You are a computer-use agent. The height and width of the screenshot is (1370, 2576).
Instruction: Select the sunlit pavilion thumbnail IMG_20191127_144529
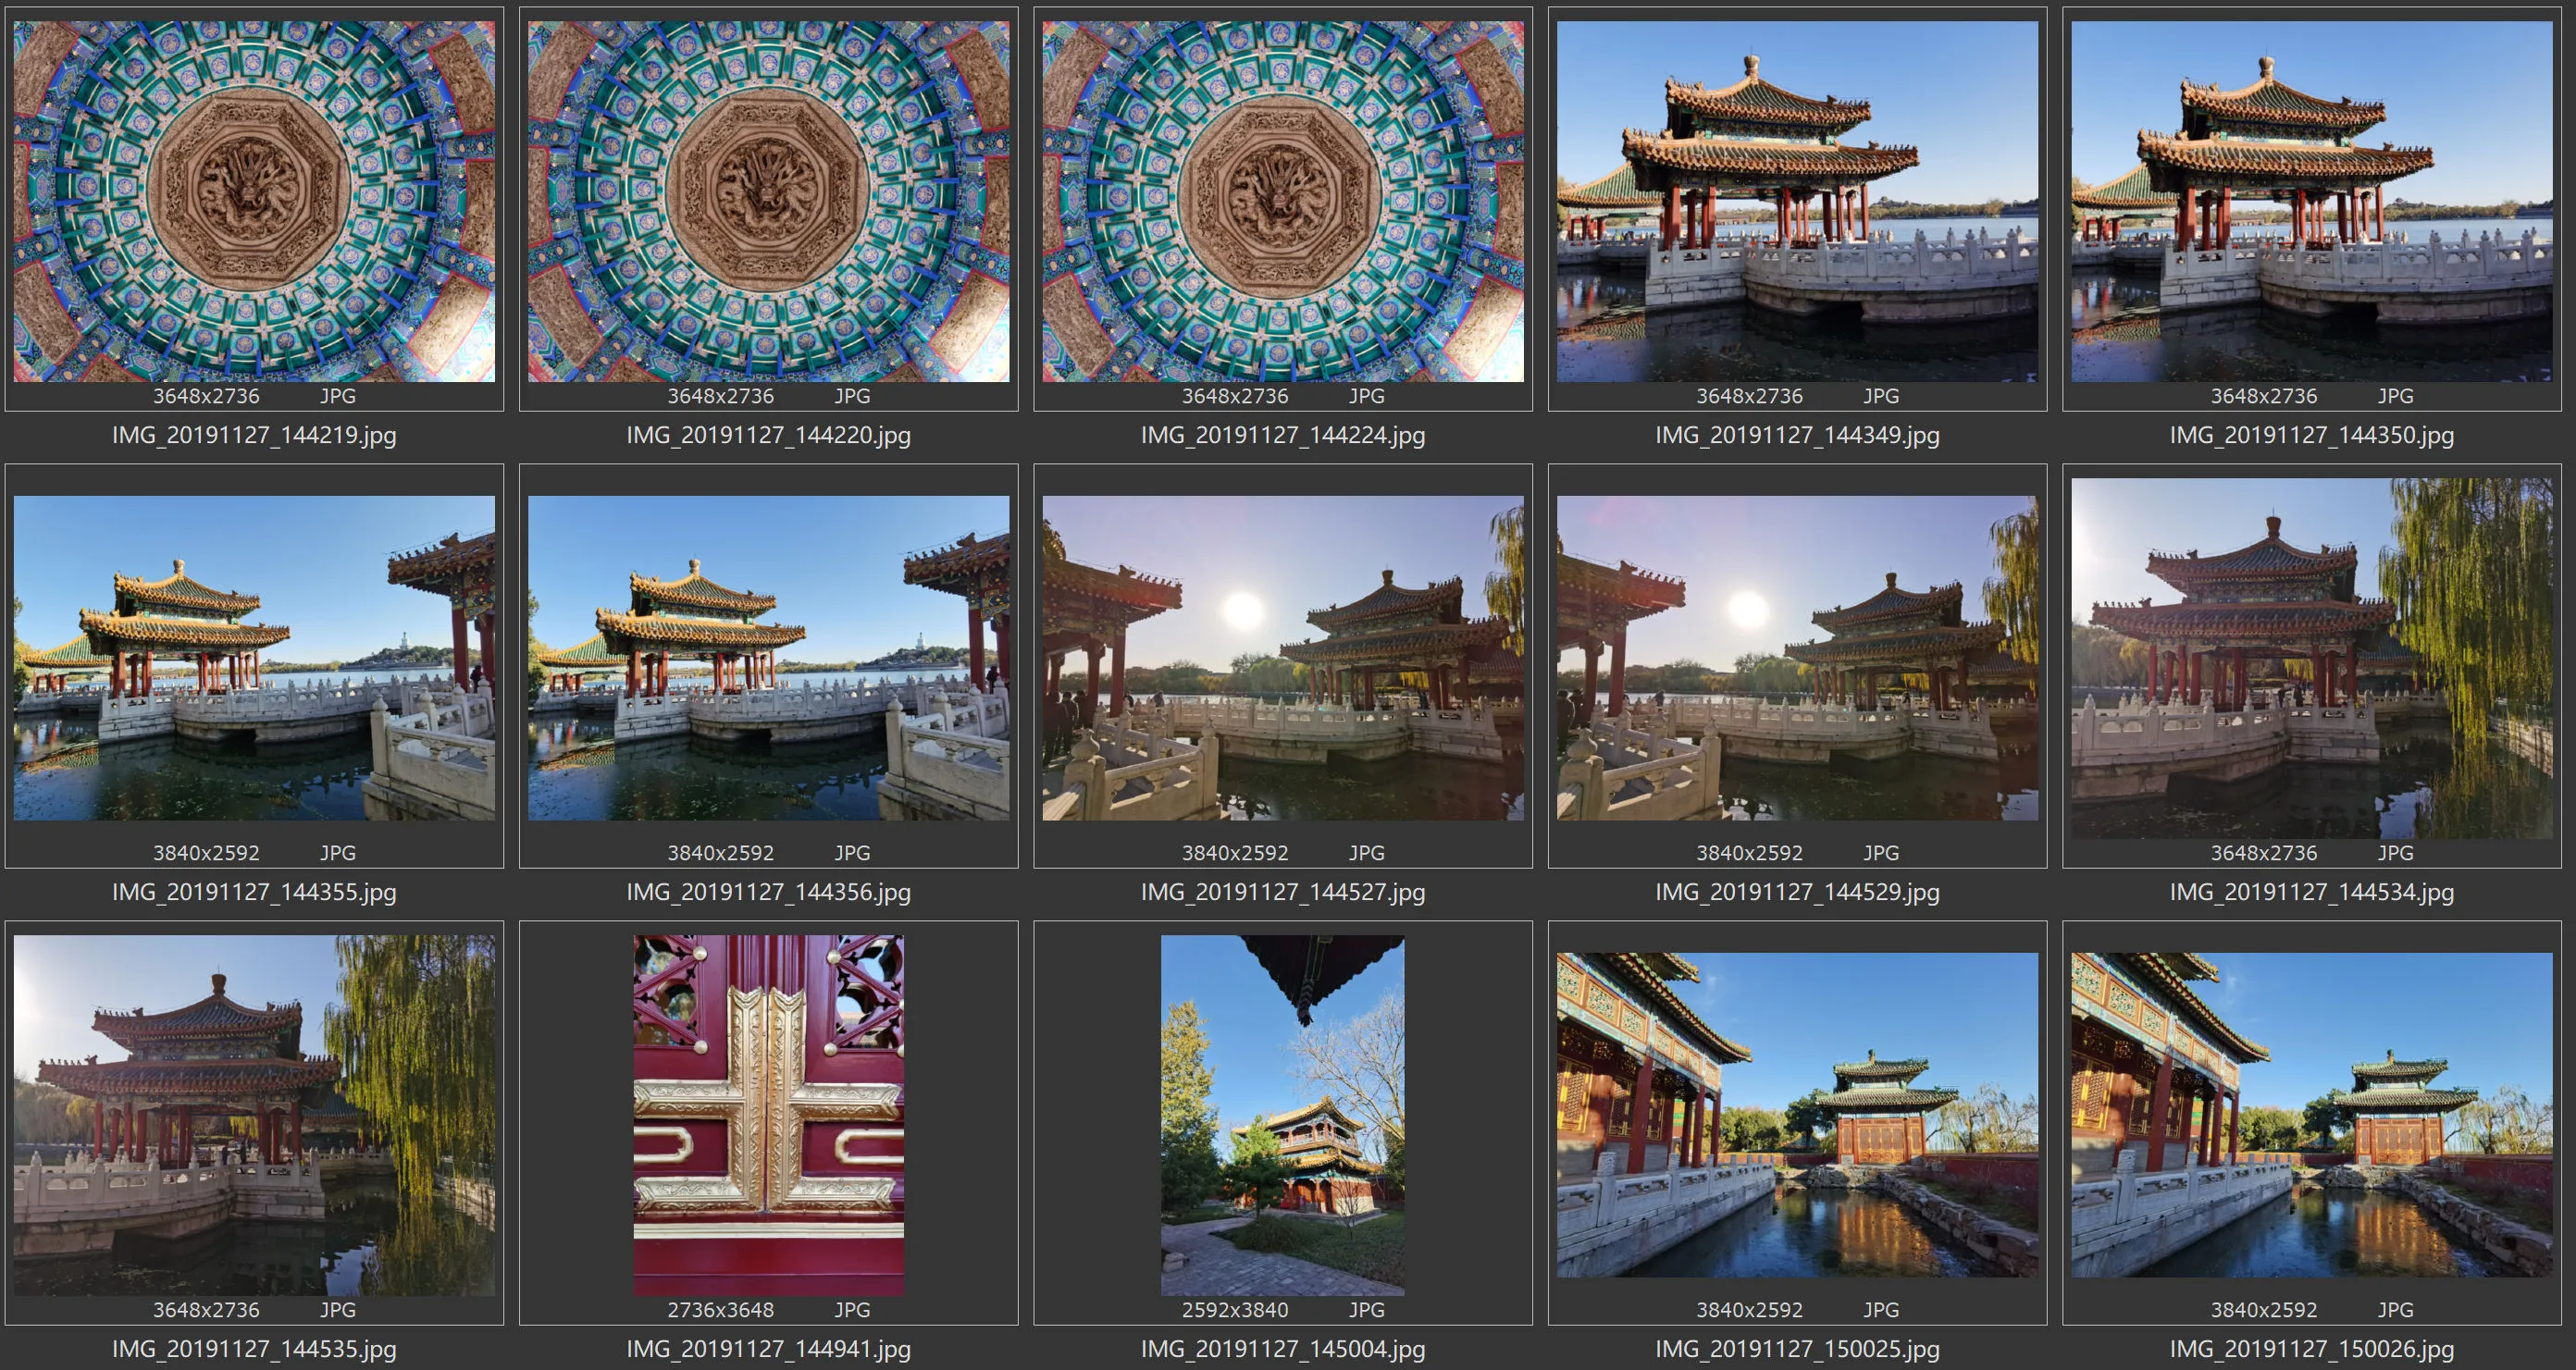click(1797, 658)
